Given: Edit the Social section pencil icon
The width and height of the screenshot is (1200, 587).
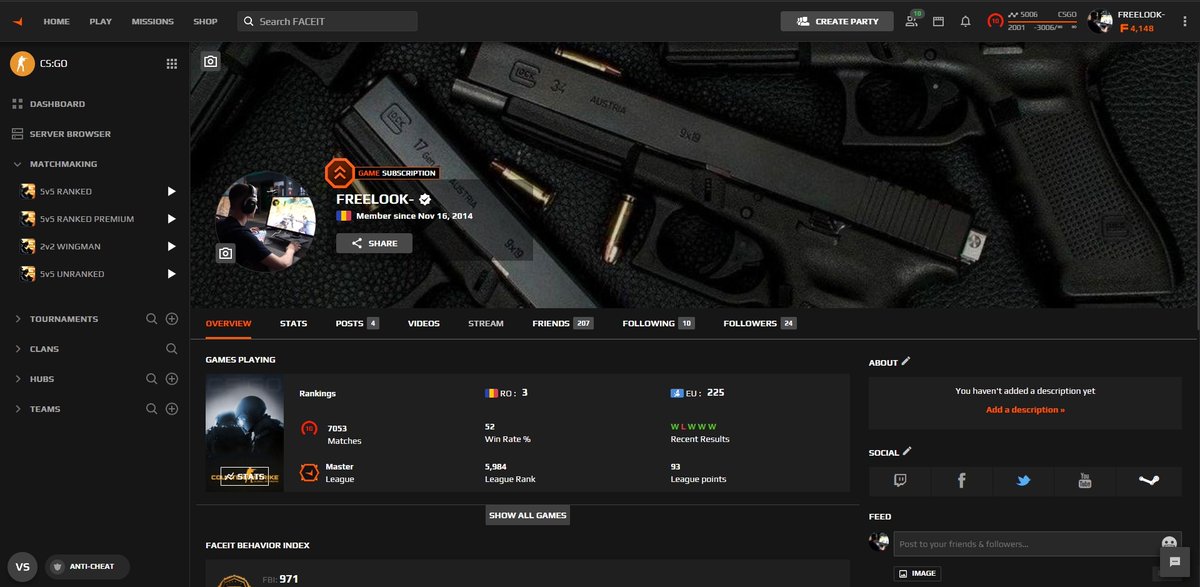Looking at the screenshot, I should pyautogui.click(x=907, y=452).
